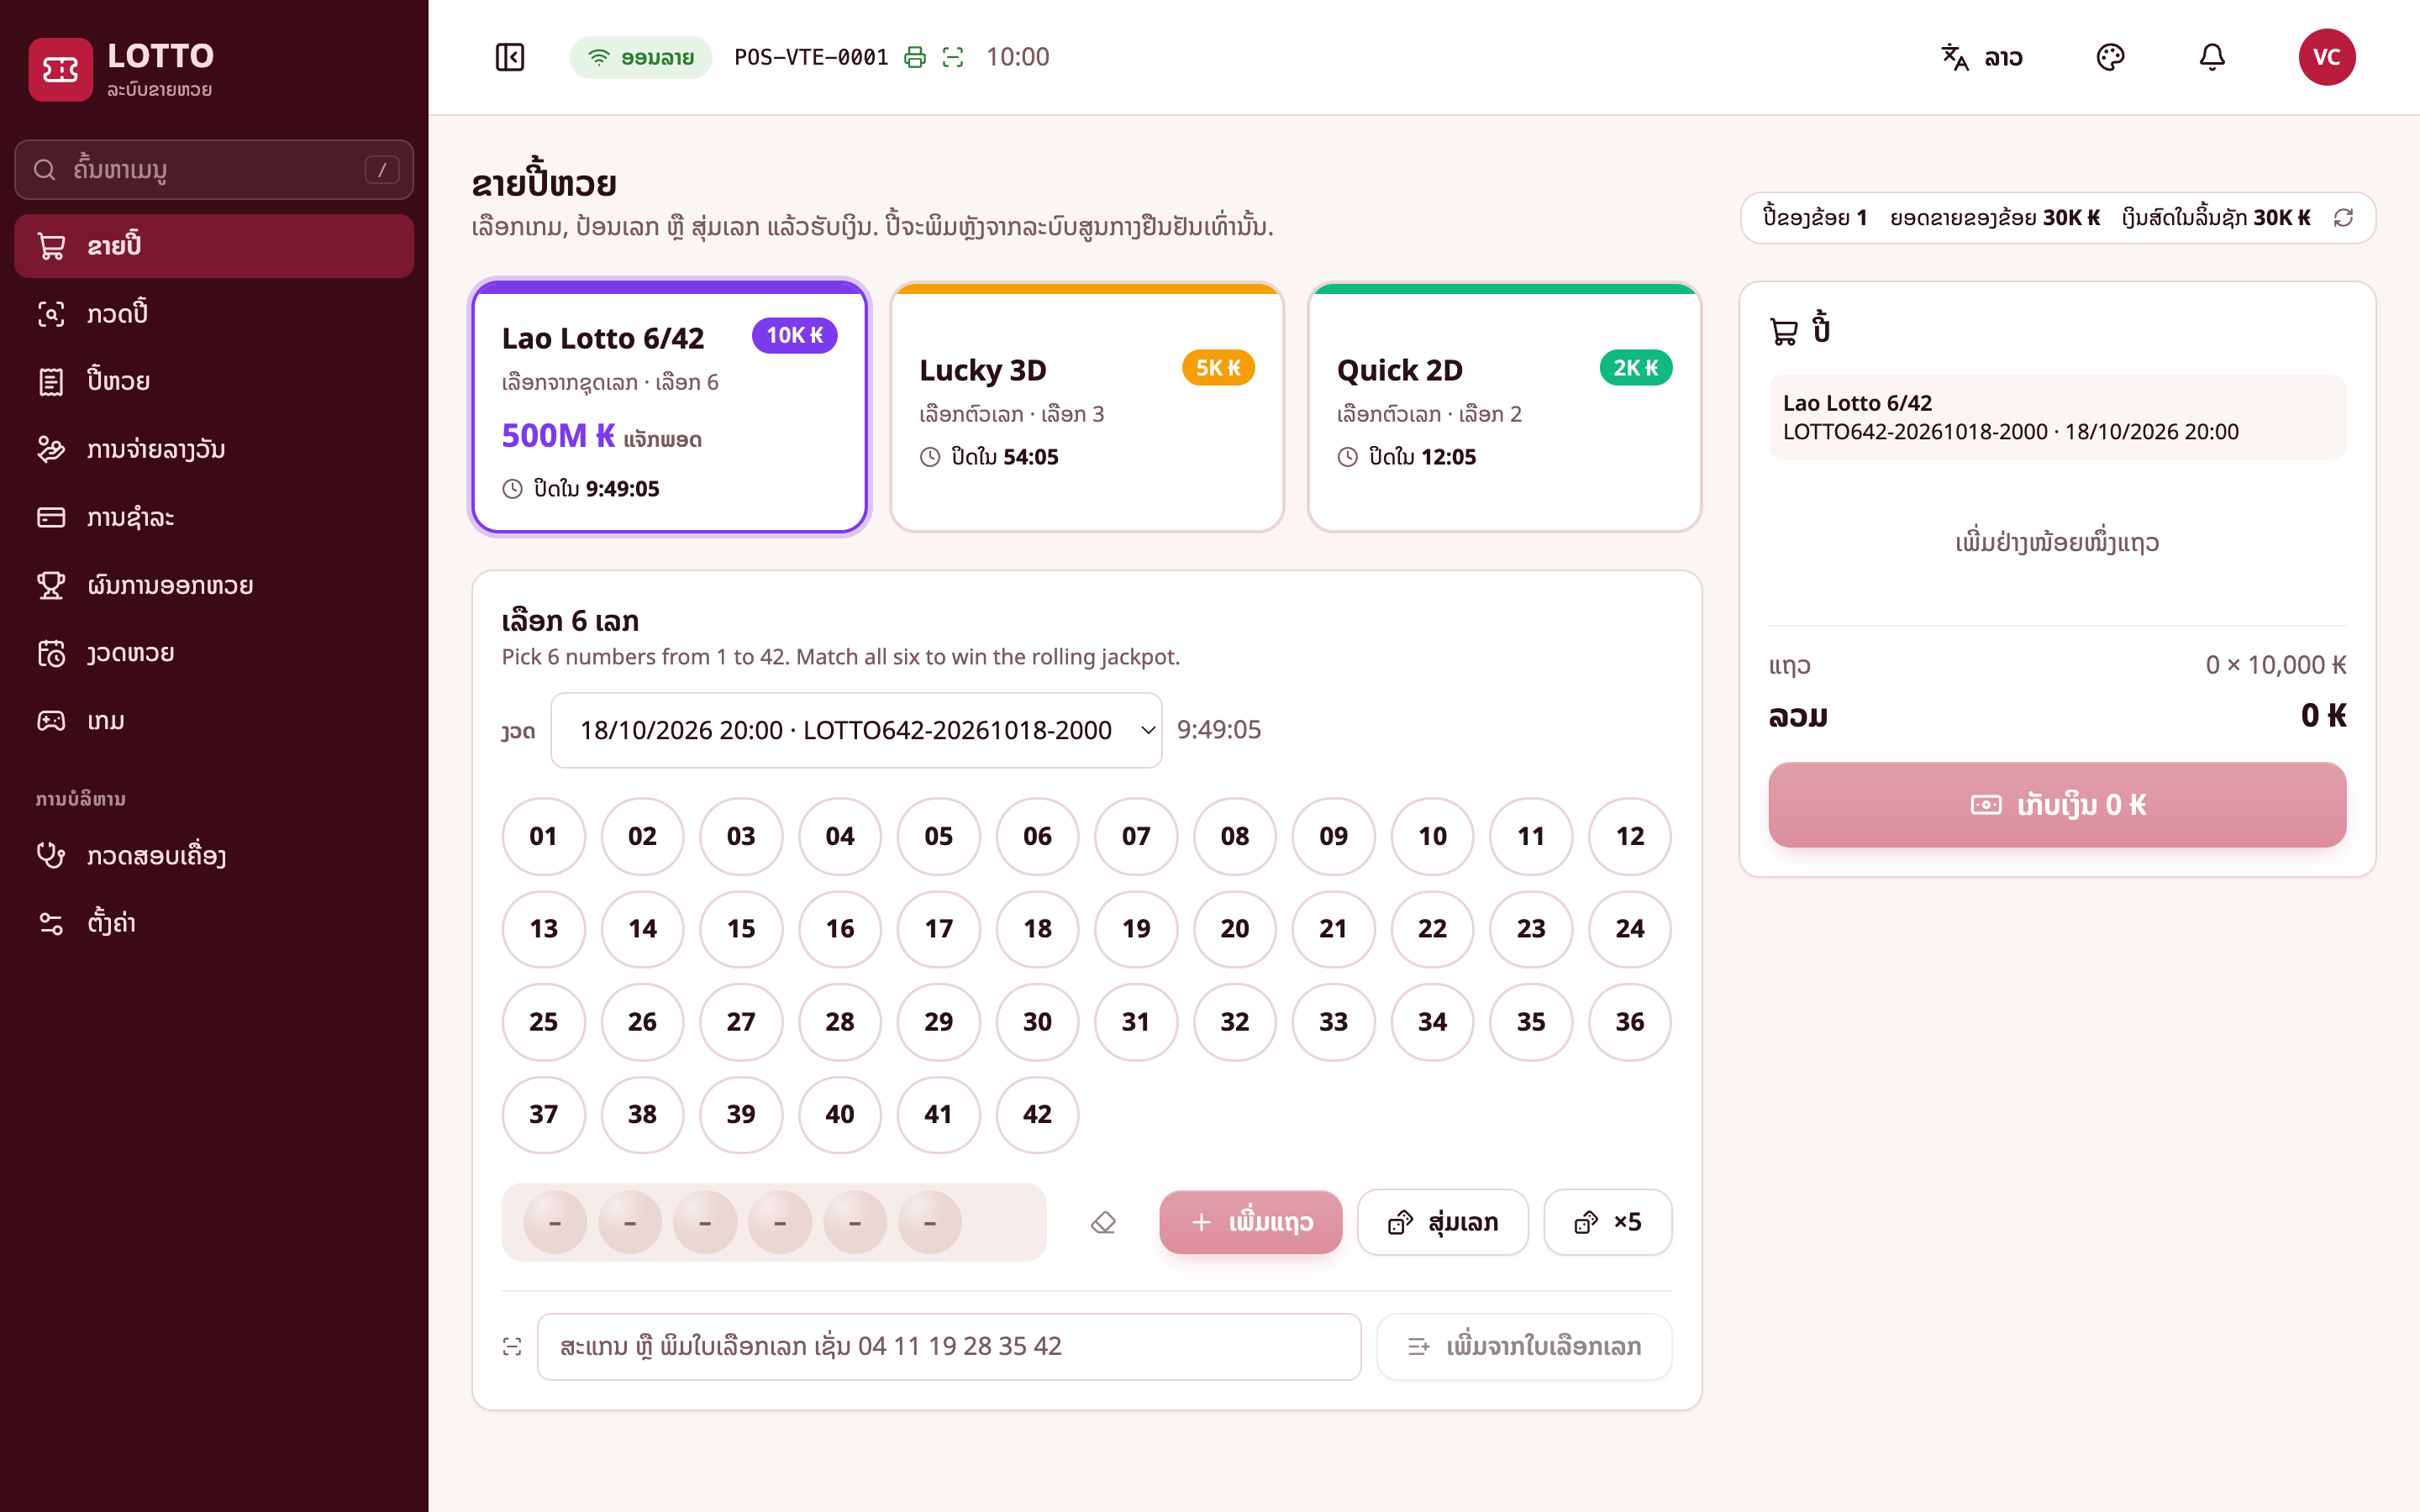Clear picked numbers with eraser icon
The width and height of the screenshot is (2420, 1512).
(1103, 1222)
